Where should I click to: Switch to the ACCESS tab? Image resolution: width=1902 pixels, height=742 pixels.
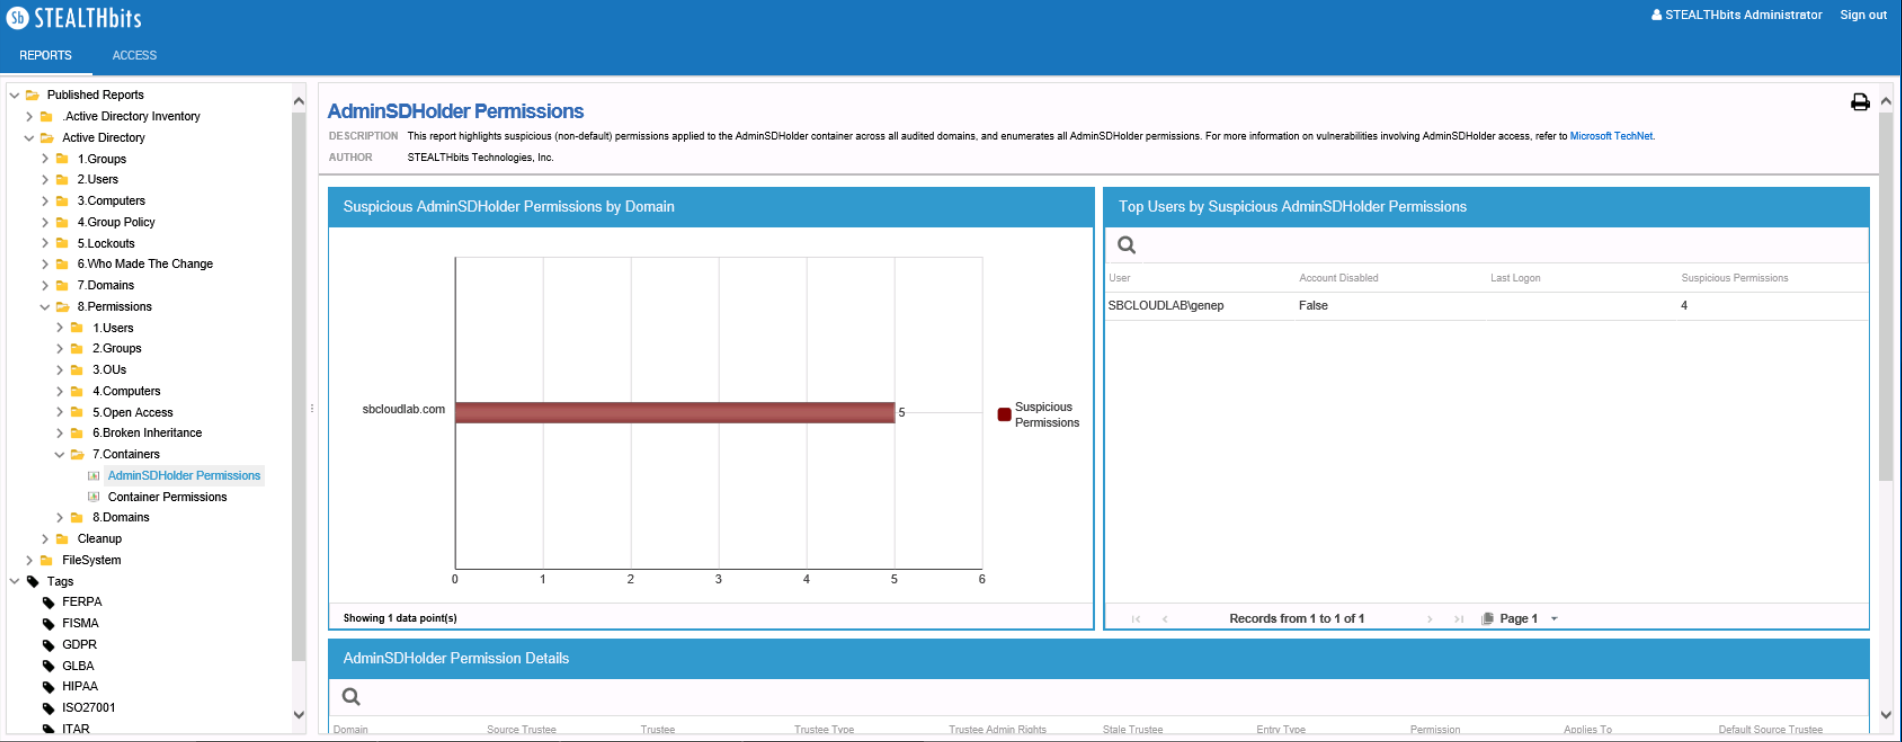(x=134, y=55)
